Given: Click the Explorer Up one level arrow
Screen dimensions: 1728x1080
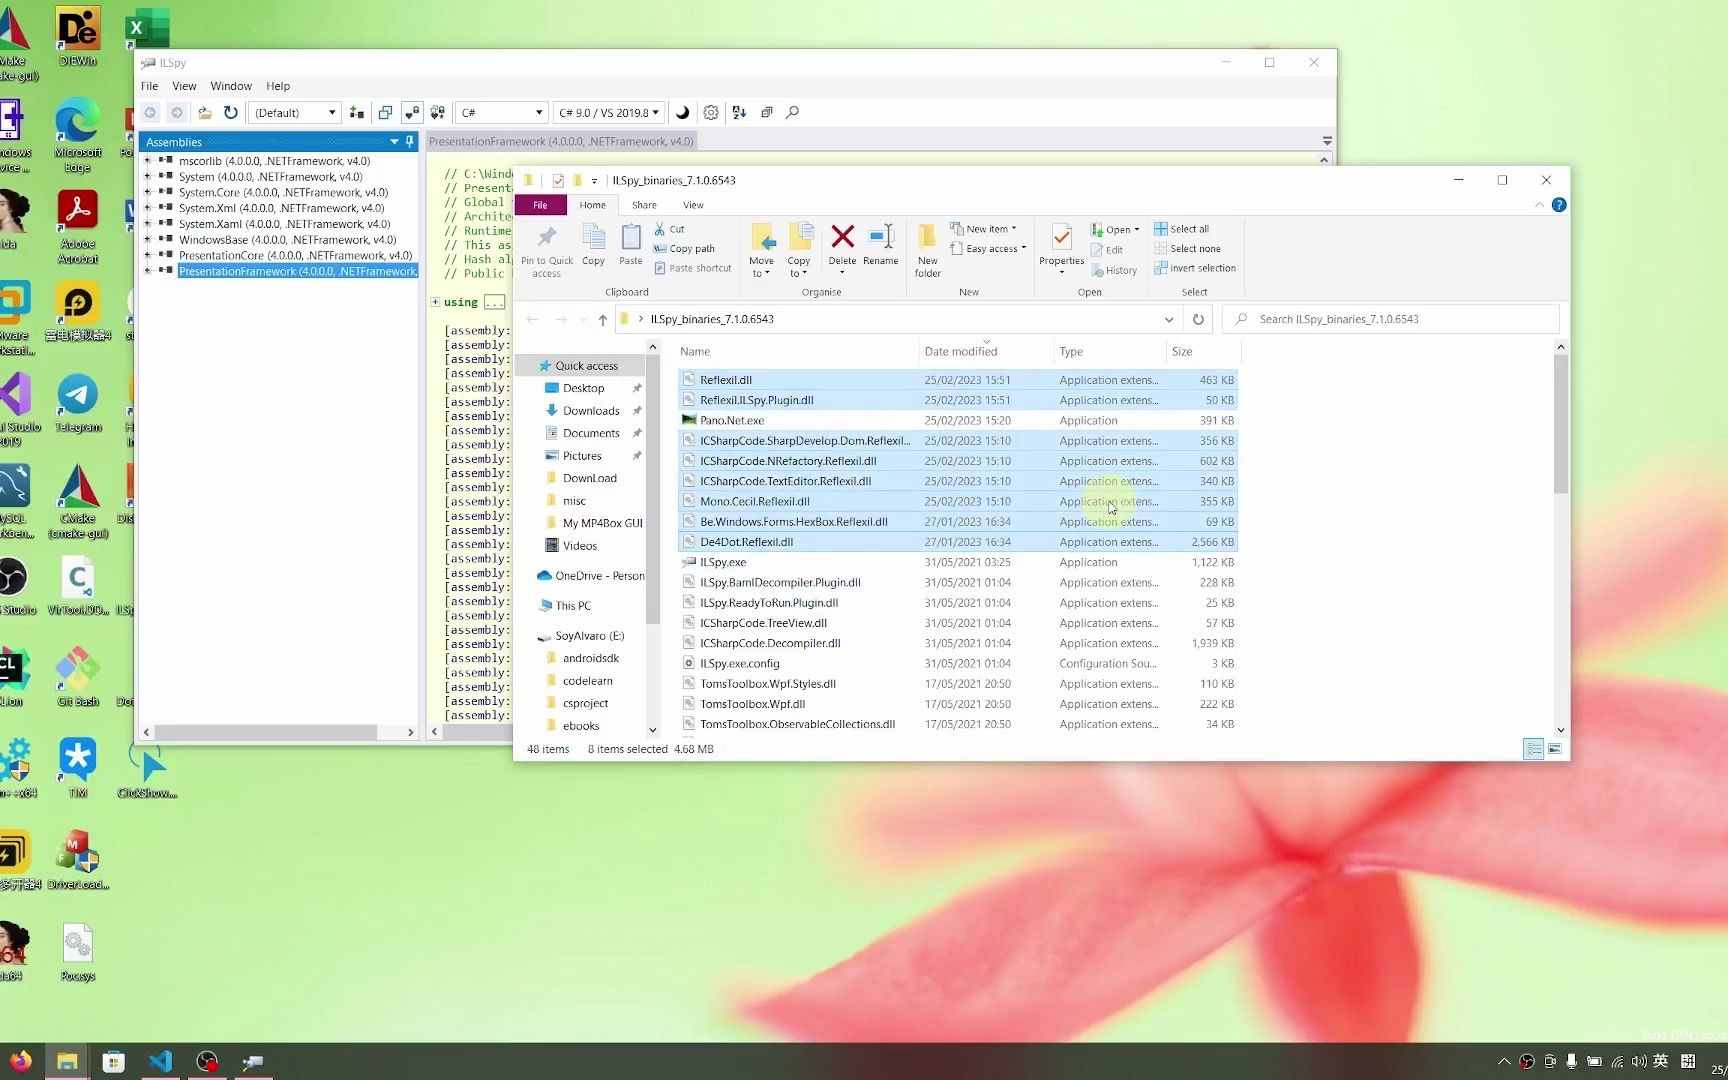Looking at the screenshot, I should 603,320.
